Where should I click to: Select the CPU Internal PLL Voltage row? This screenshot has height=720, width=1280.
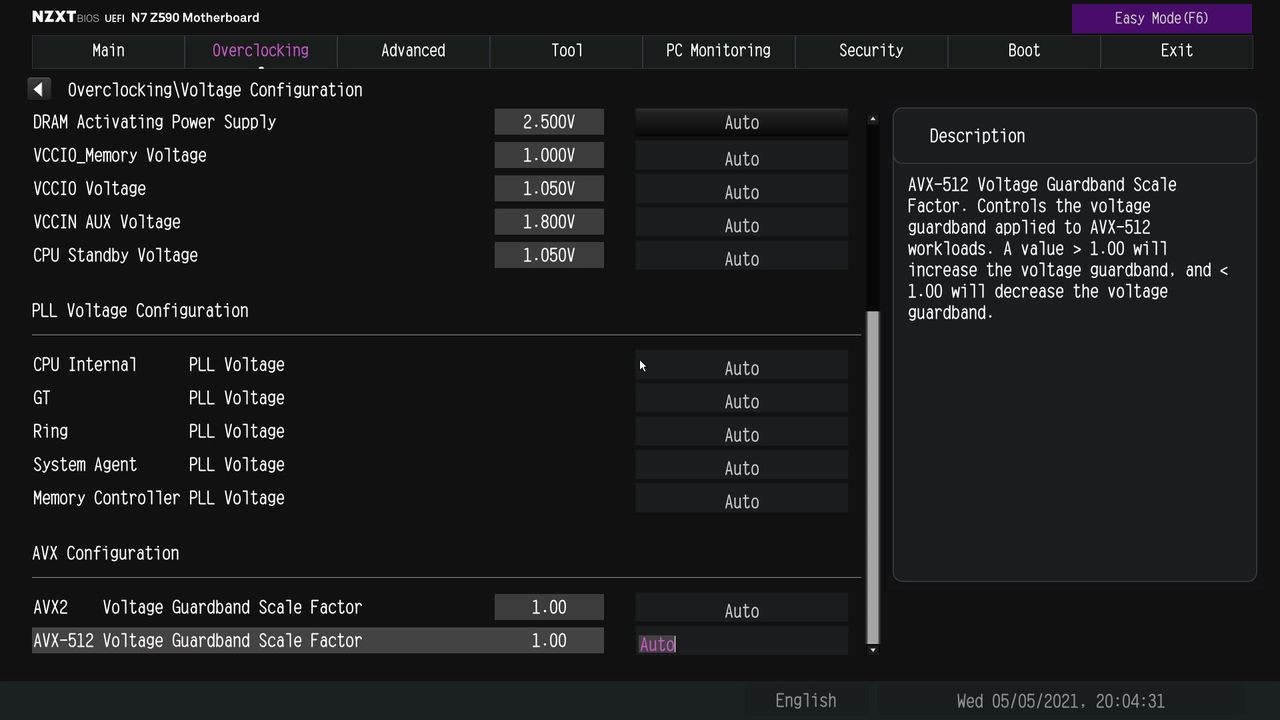click(159, 365)
